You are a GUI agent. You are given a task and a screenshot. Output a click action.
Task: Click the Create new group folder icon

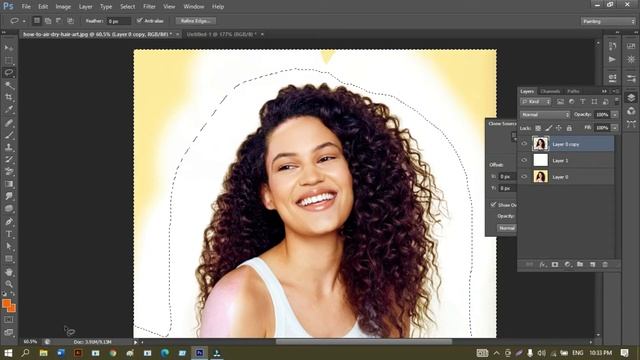click(x=580, y=264)
